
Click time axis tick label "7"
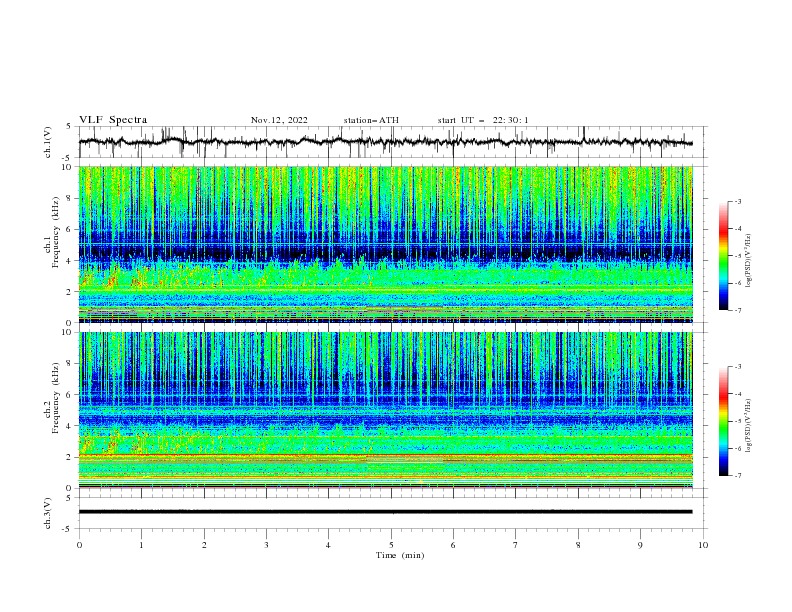coord(516,545)
